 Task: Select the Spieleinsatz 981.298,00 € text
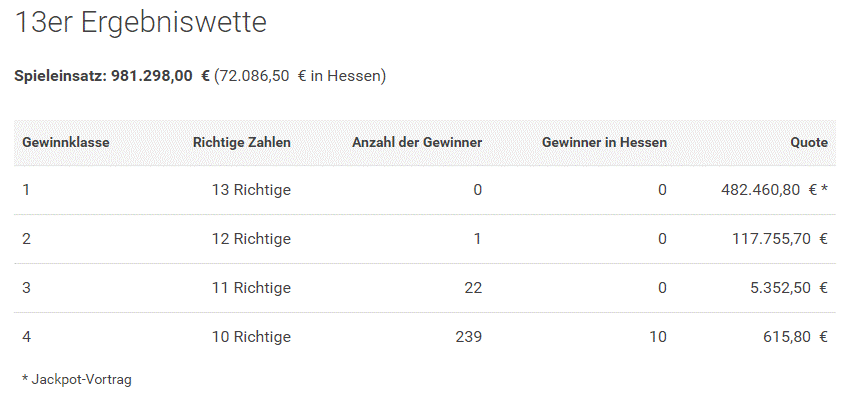point(112,76)
